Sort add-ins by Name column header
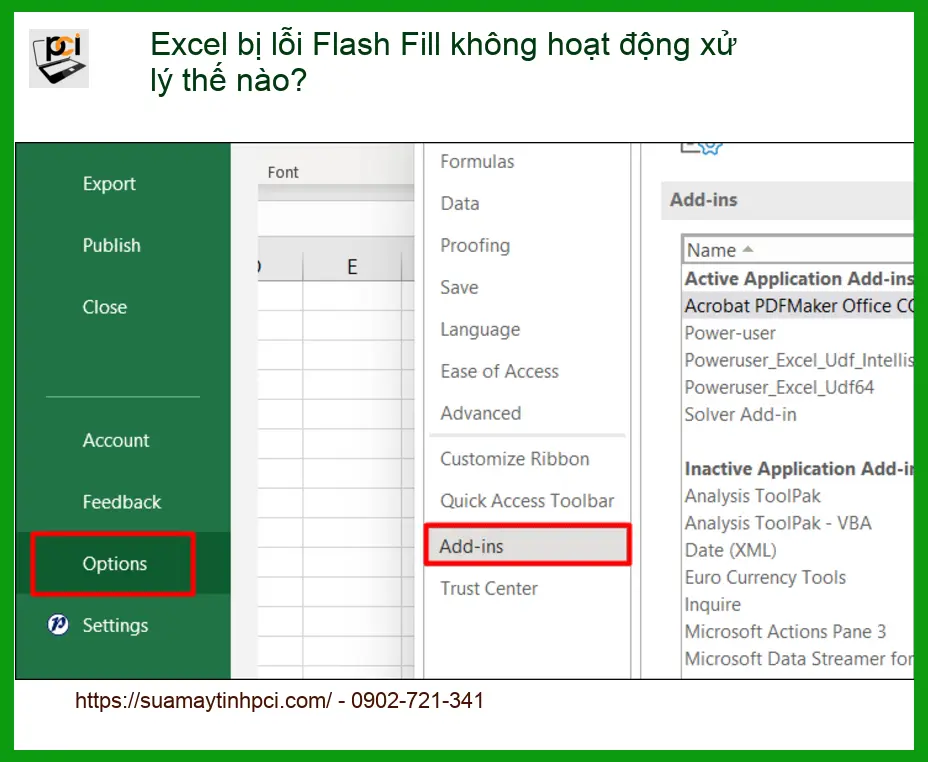This screenshot has height=762, width=928. coord(798,250)
